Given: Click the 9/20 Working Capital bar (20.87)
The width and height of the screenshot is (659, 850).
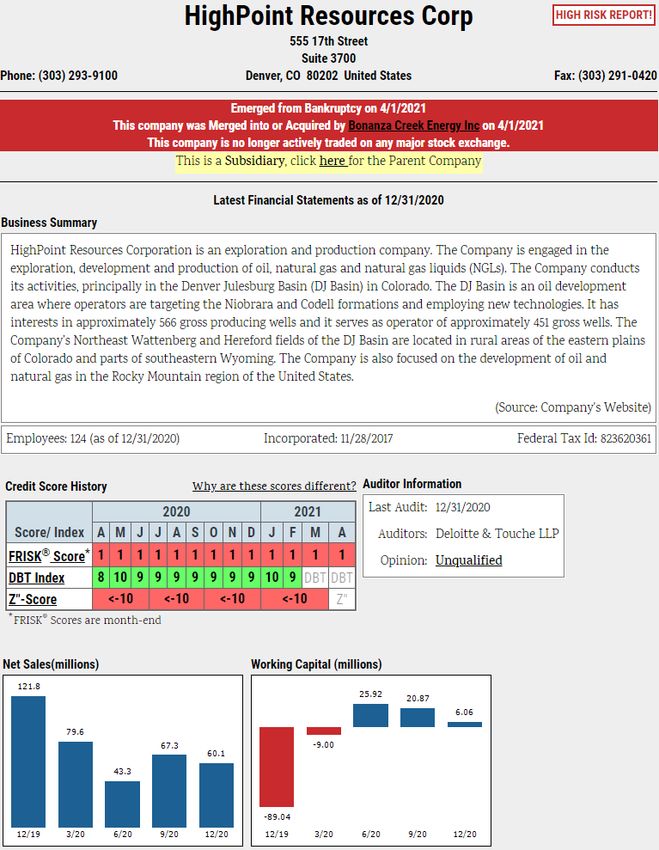Looking at the screenshot, I should coord(417,717).
